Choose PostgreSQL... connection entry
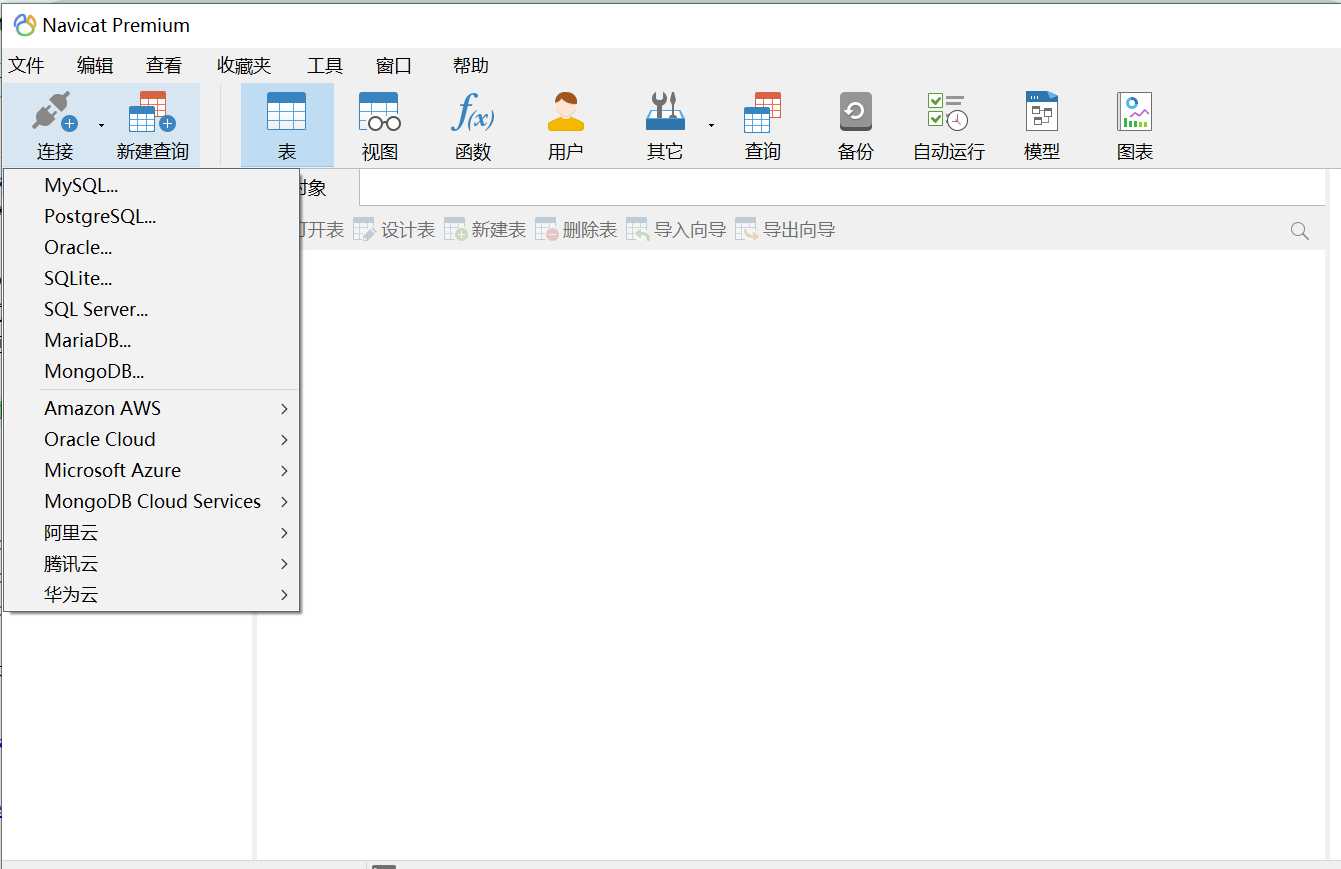Image resolution: width=1341 pixels, height=869 pixels. point(152,216)
